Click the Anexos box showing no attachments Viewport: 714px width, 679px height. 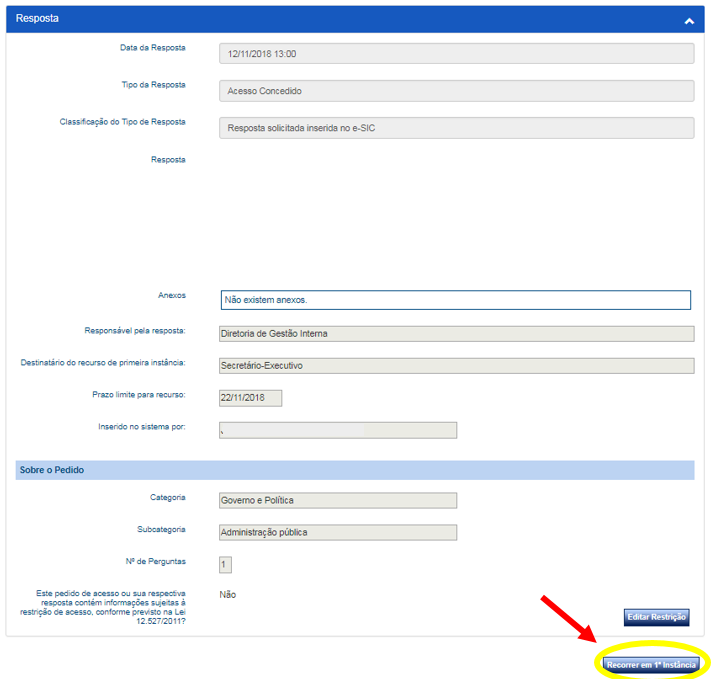click(455, 300)
